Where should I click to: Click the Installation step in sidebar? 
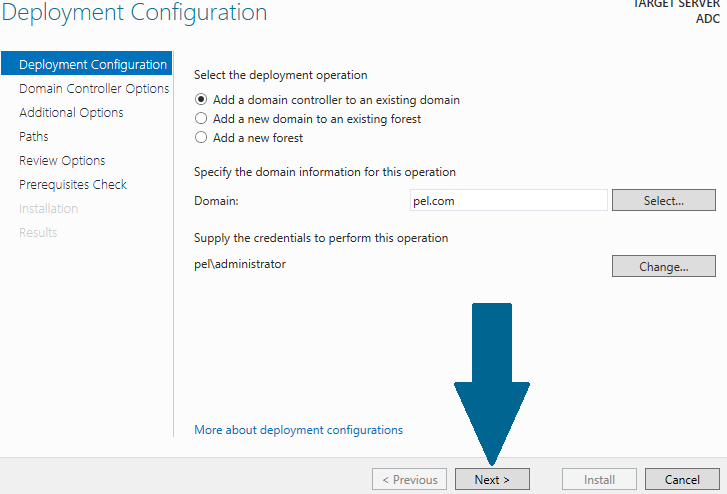click(48, 209)
